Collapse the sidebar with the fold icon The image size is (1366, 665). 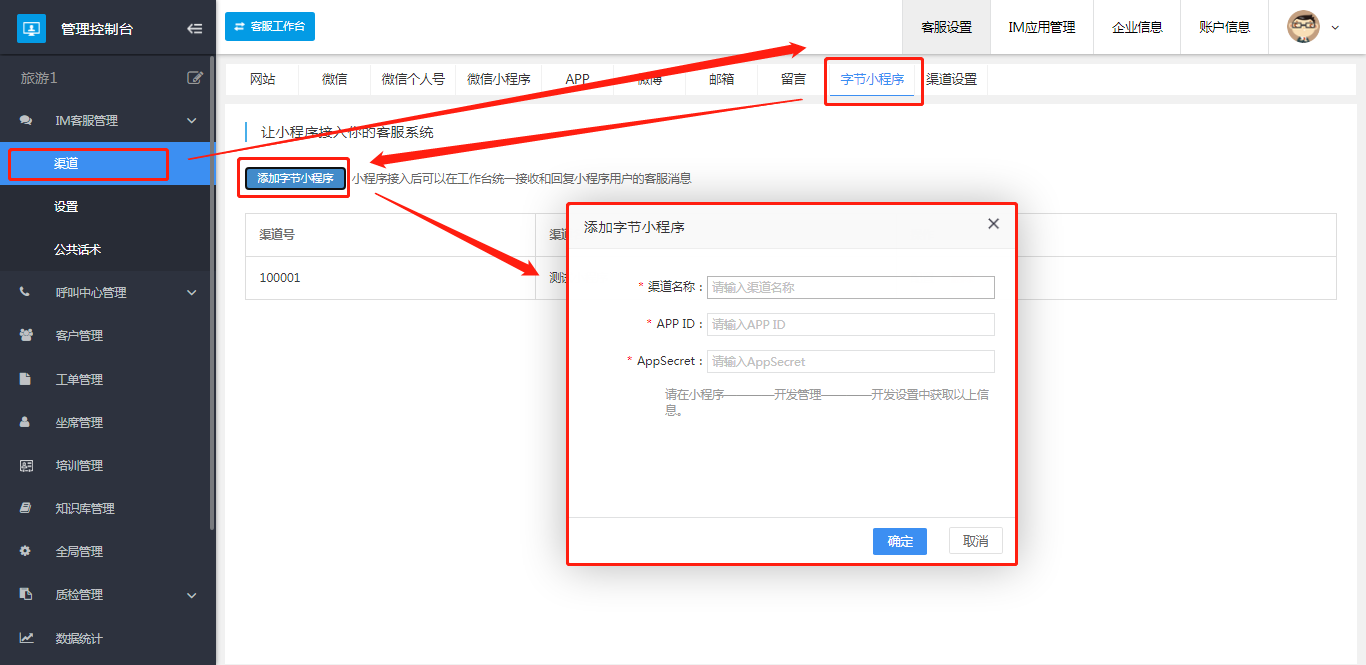tap(194, 29)
